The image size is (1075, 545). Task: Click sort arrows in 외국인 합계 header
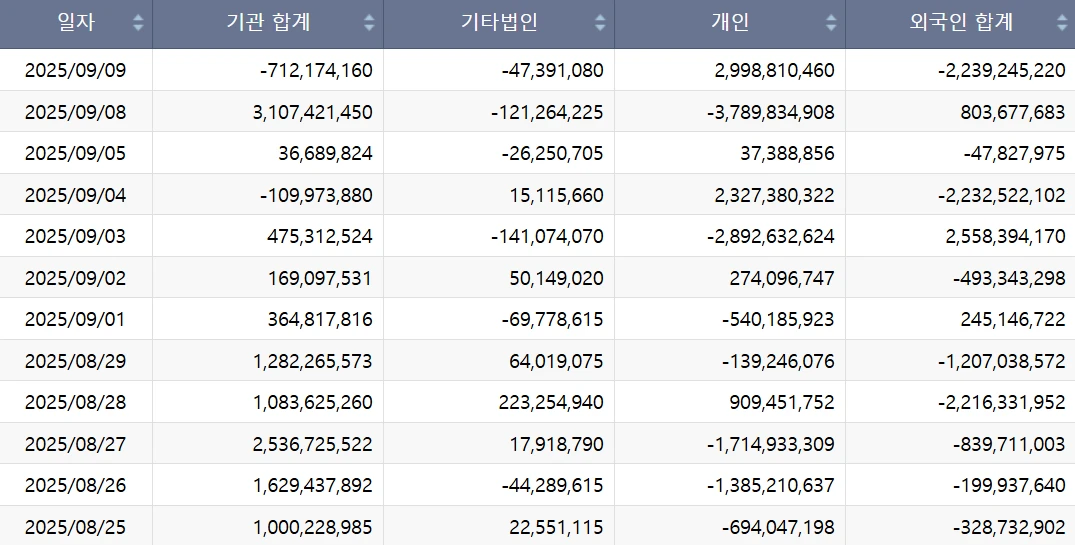[1062, 23]
